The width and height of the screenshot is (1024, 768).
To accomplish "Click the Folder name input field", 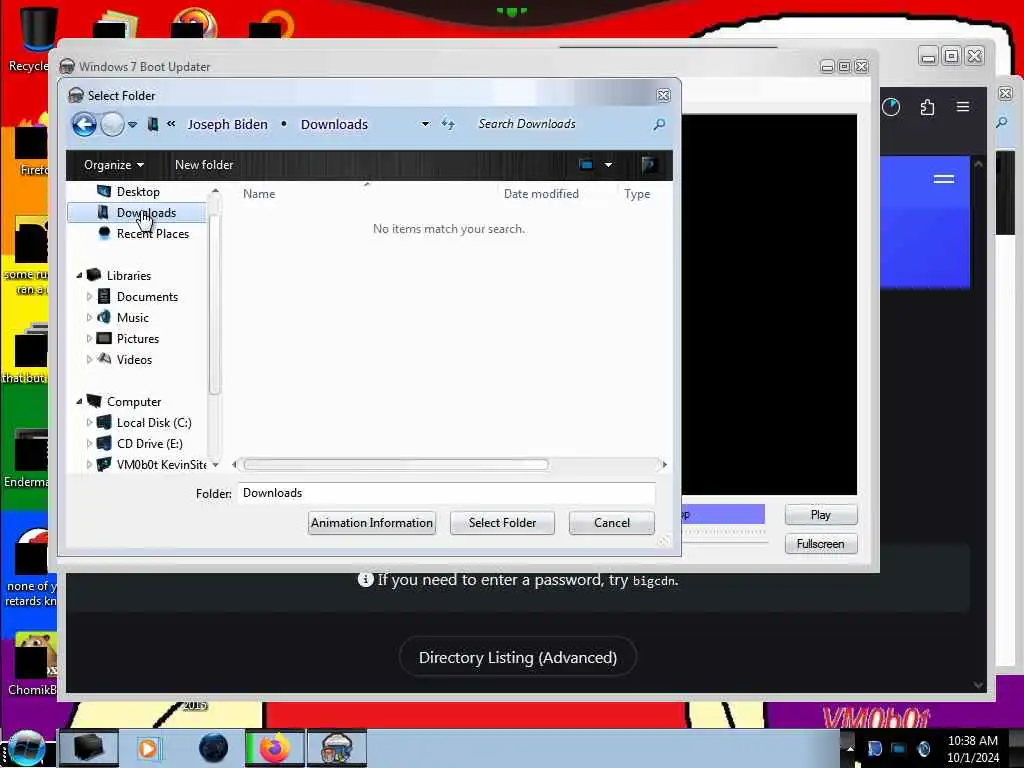I will pyautogui.click(x=447, y=493).
